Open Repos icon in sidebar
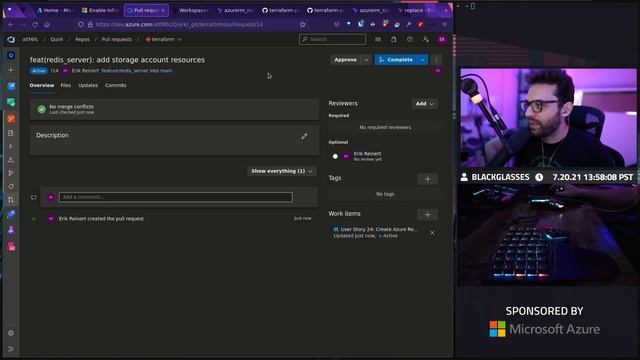Screen dimensions: 640x360 (x=11, y=119)
